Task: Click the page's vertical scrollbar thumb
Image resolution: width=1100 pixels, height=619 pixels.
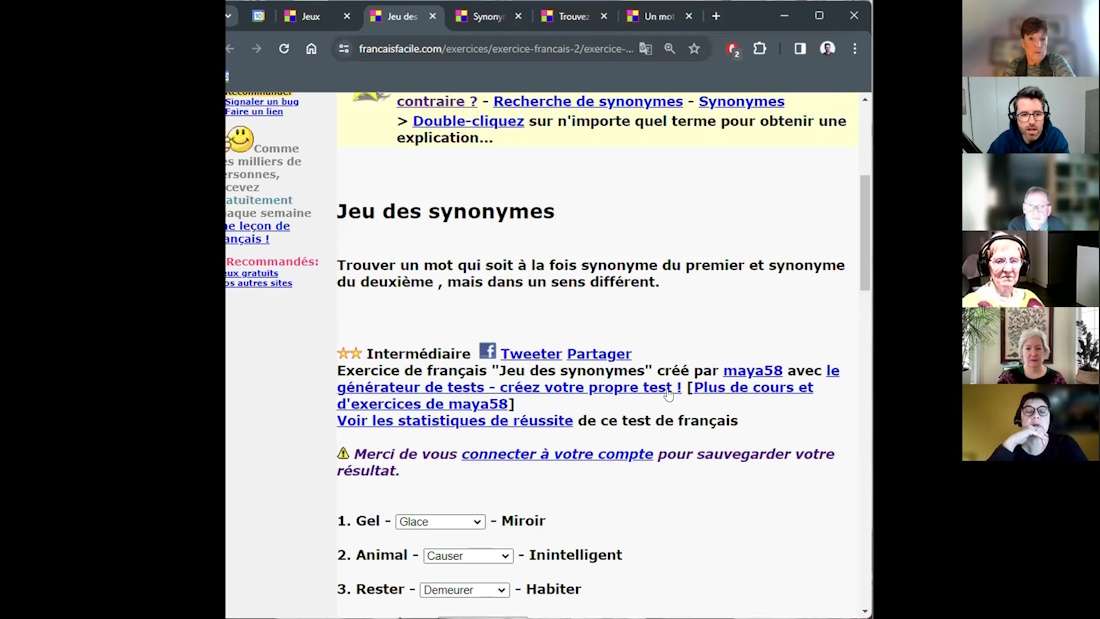Action: click(865, 232)
